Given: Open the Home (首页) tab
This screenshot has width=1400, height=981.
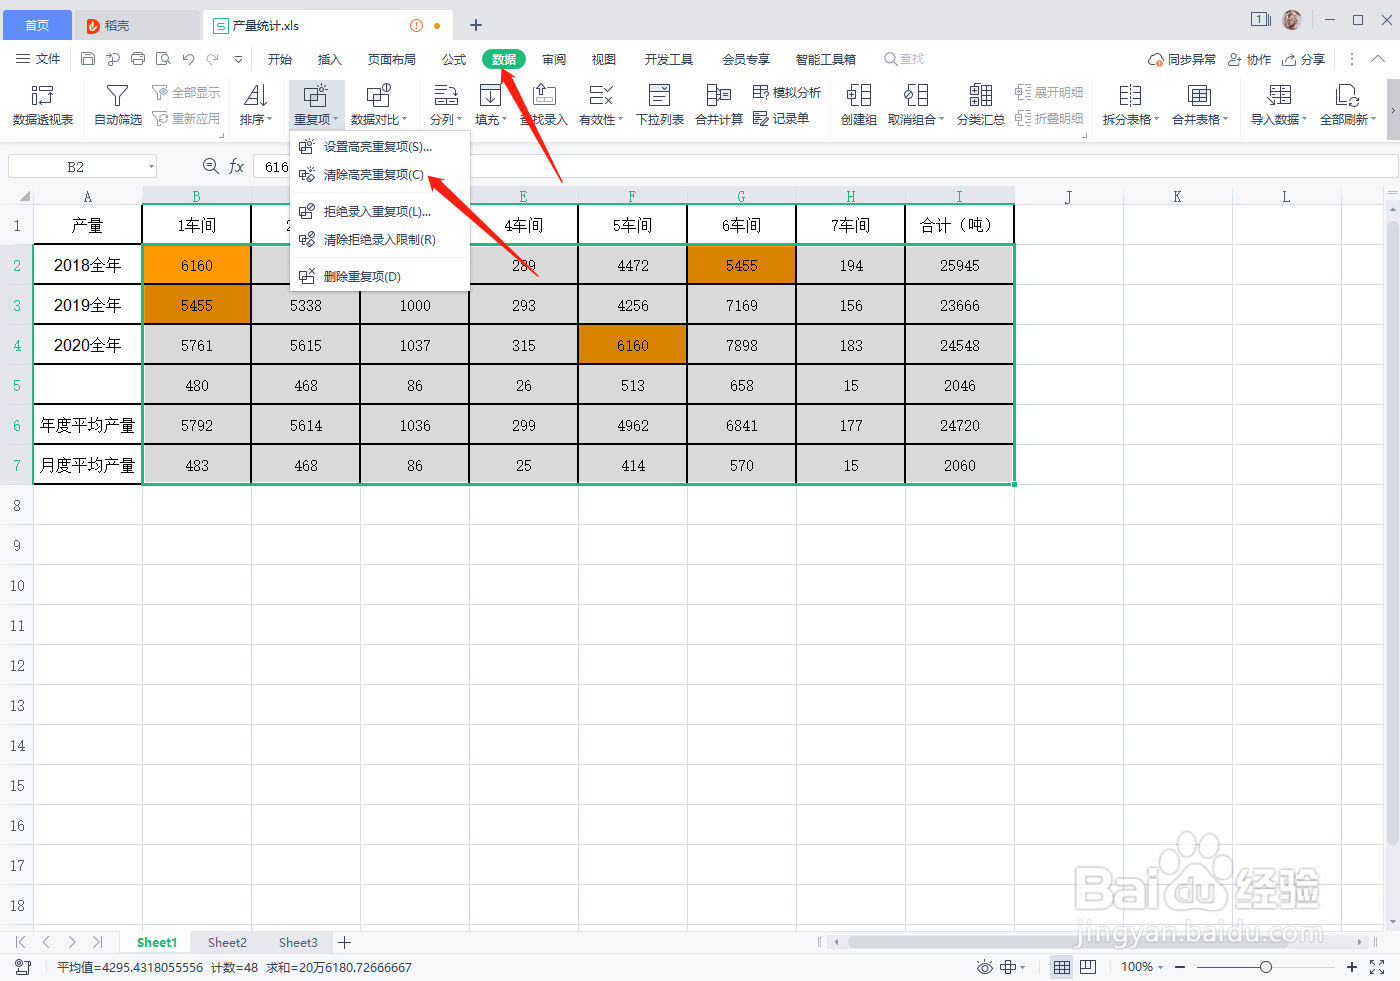Looking at the screenshot, I should [x=37, y=25].
